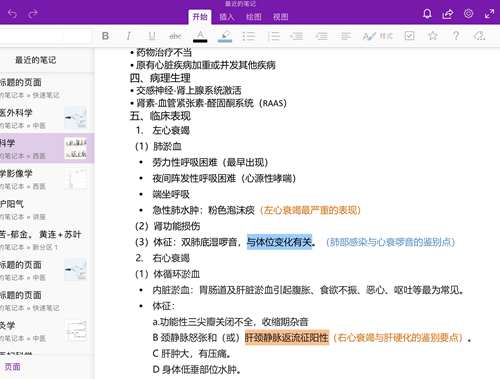The height and width of the screenshot is (379, 500).
Task: Toggle underline formatting
Action: pos(152,36)
